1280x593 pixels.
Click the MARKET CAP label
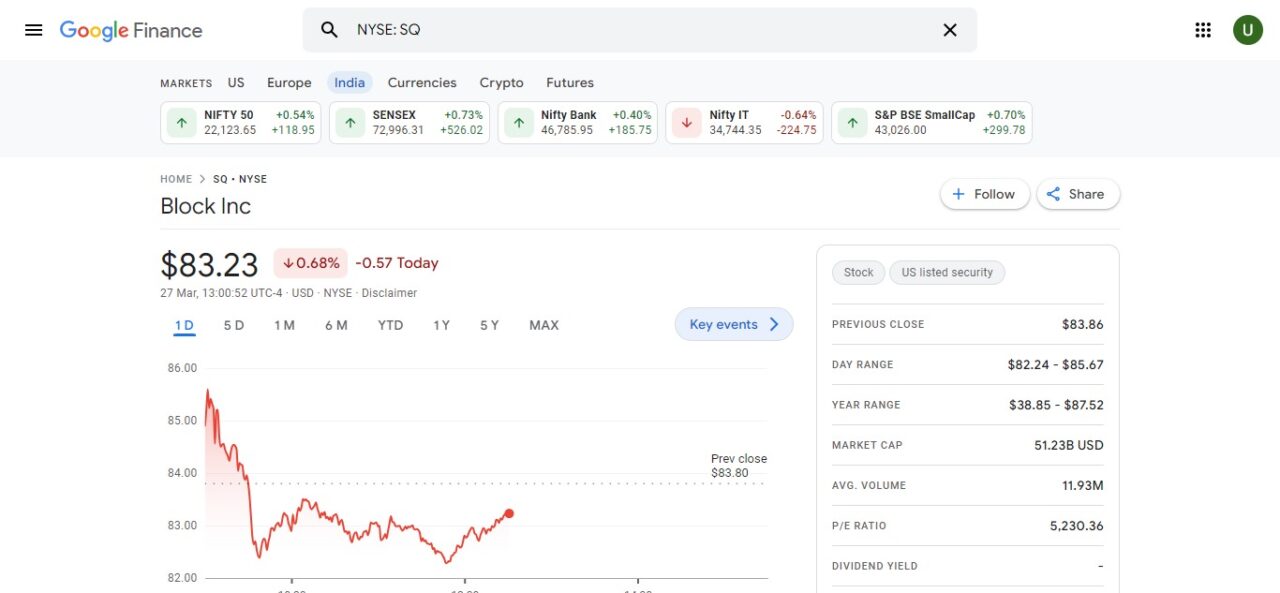pos(867,445)
